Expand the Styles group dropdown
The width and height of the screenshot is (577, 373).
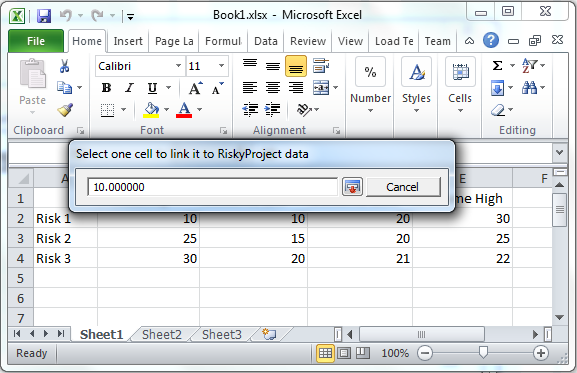(x=416, y=111)
